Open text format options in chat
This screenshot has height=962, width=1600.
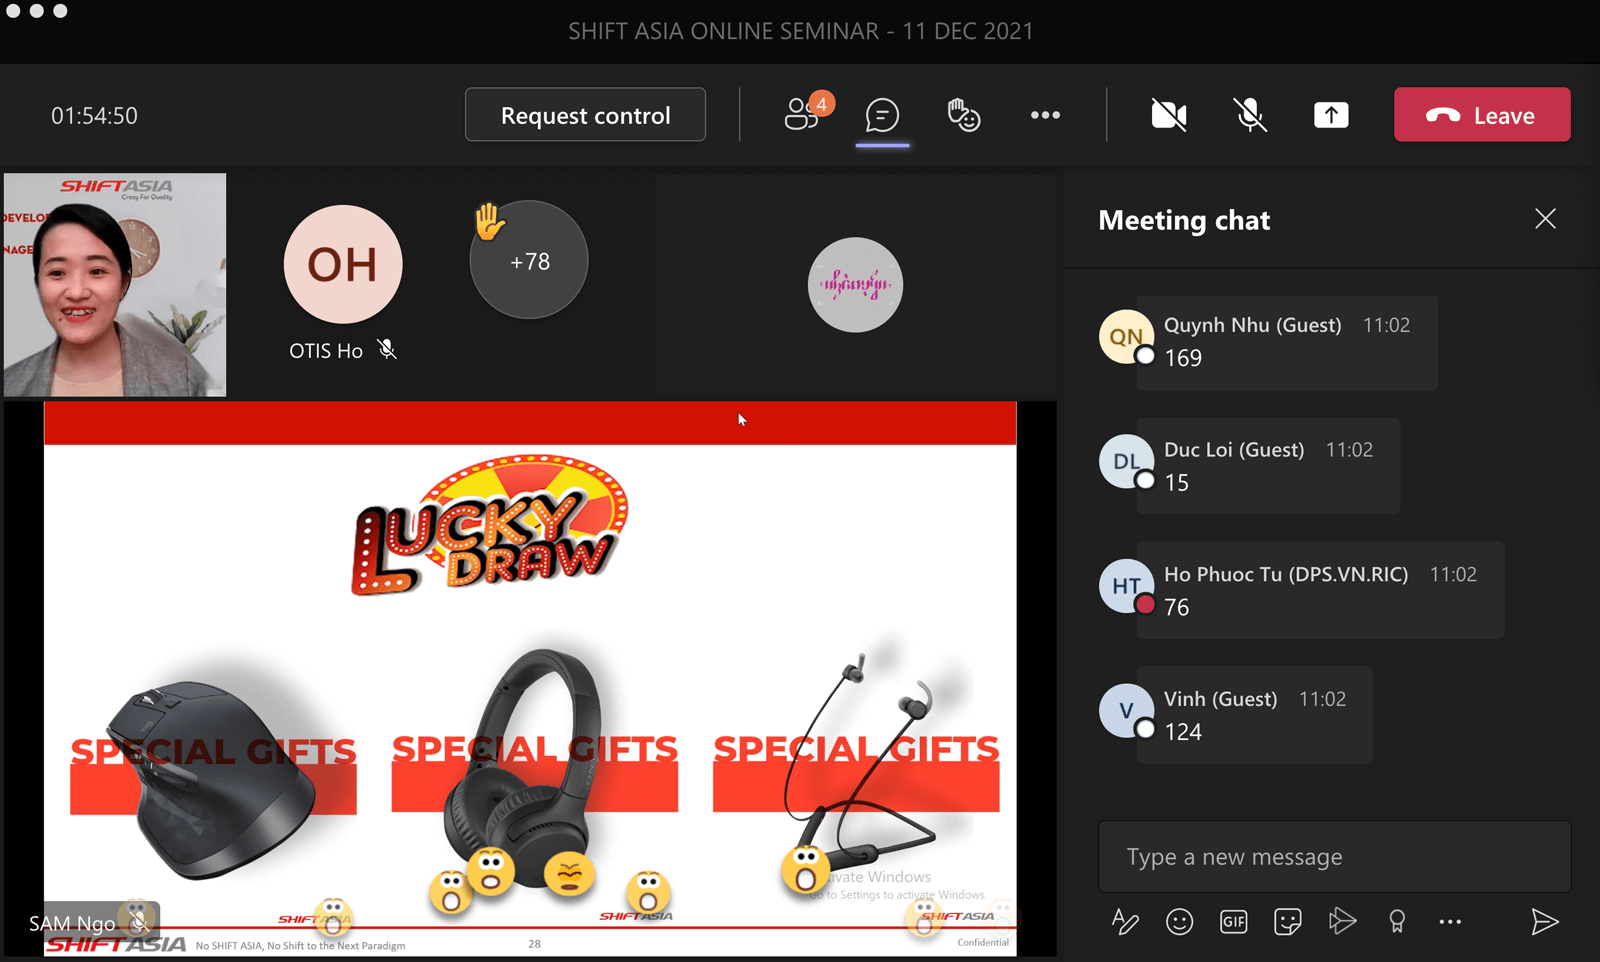[1125, 922]
